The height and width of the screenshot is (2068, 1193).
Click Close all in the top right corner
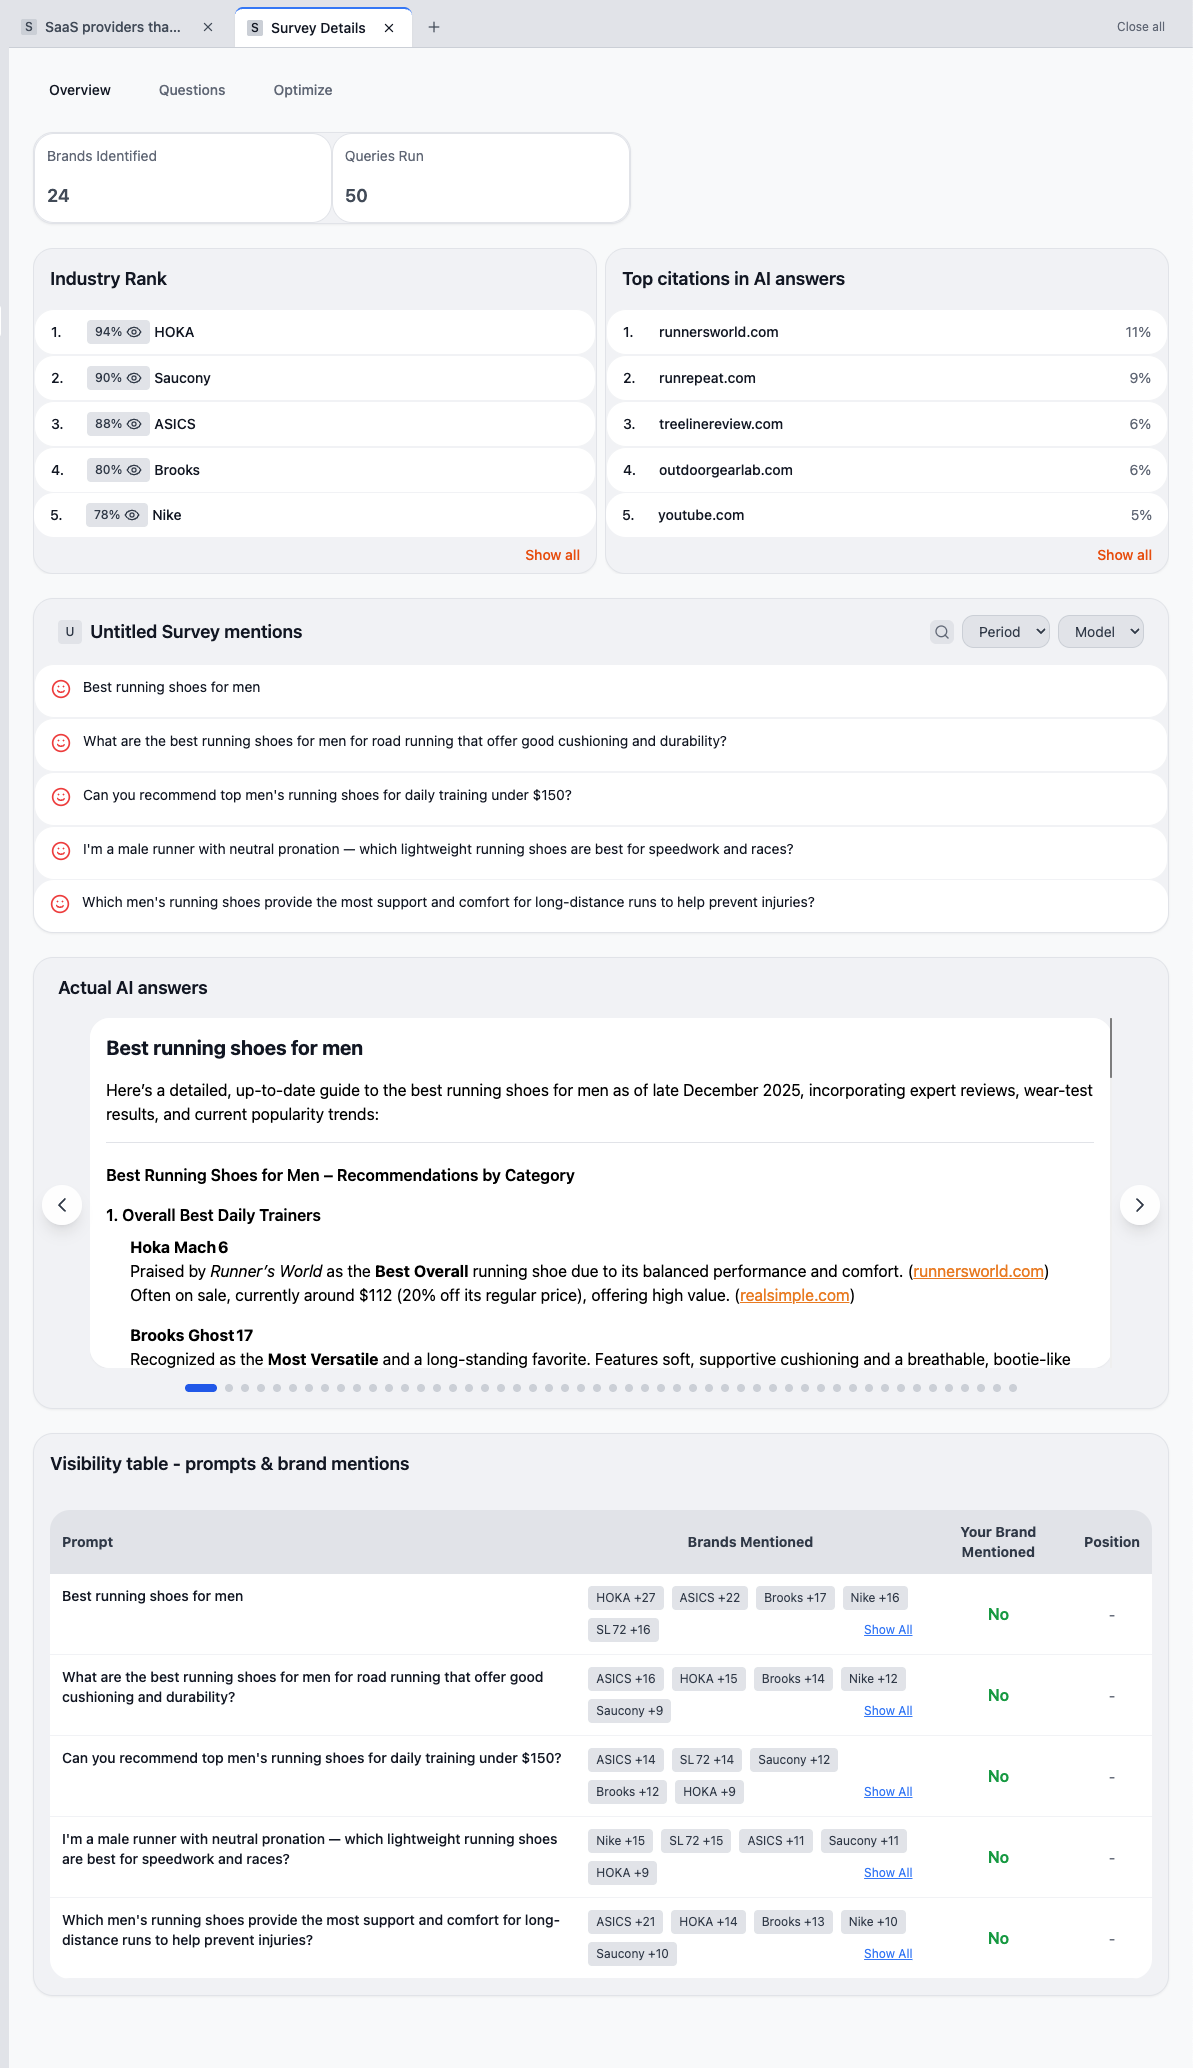(x=1139, y=27)
